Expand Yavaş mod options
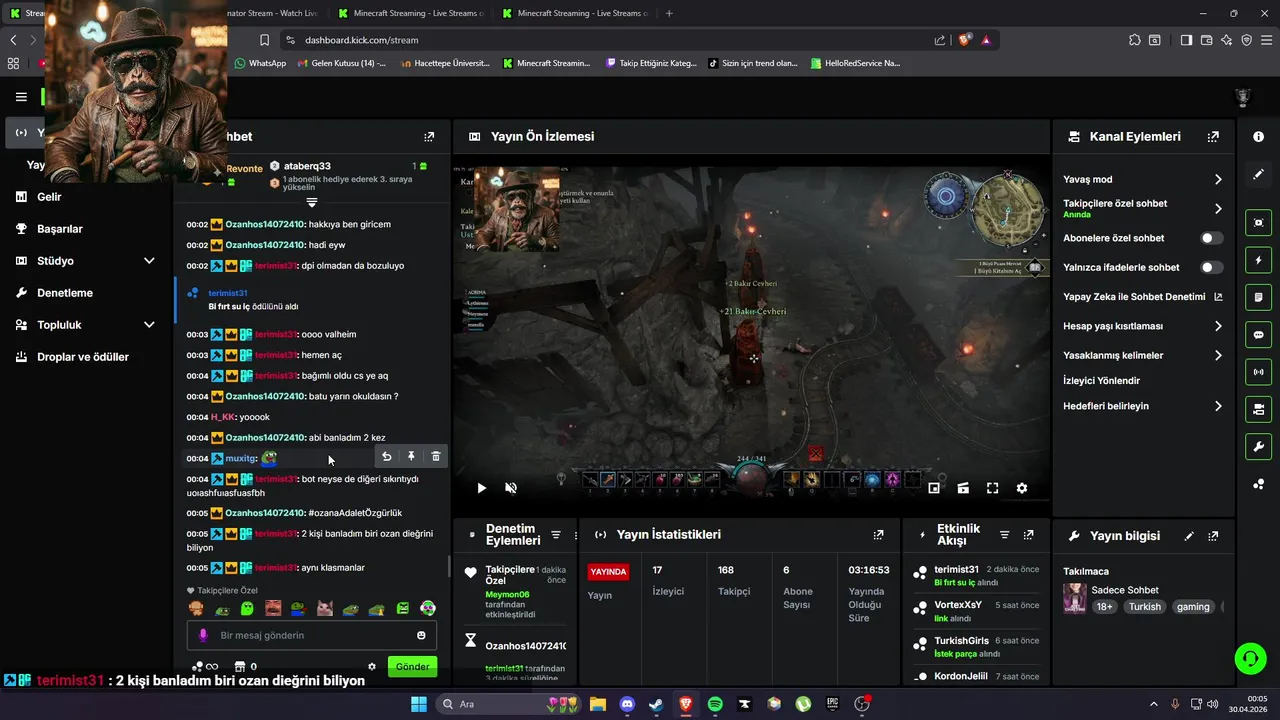 [x=1218, y=180]
